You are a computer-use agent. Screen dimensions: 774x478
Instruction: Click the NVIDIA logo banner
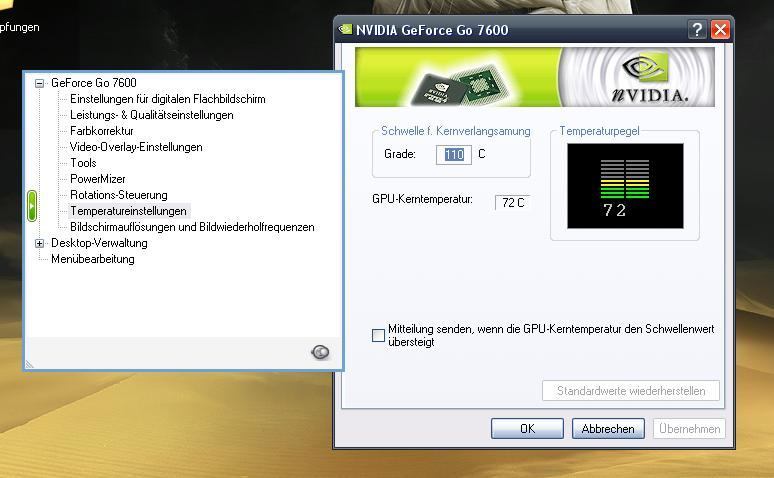(x=535, y=77)
